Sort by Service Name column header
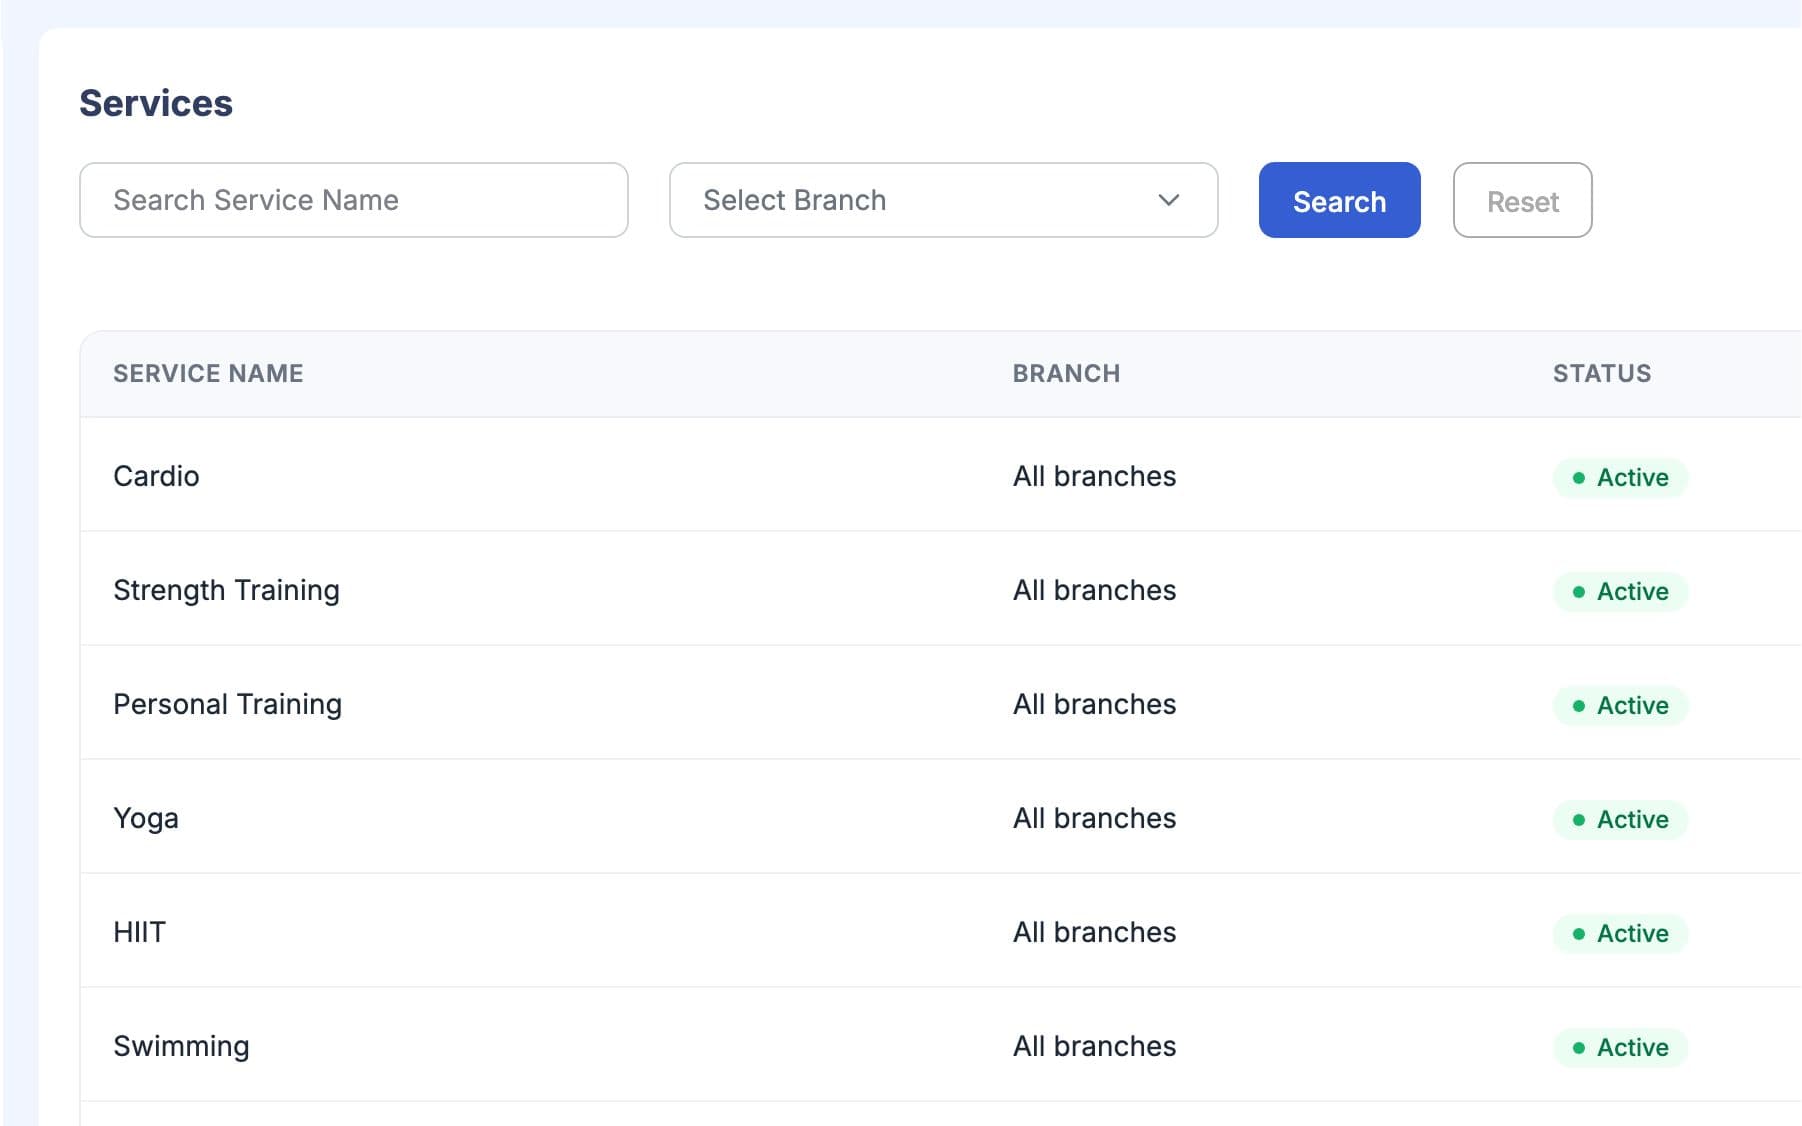This screenshot has width=1802, height=1126. coord(208,373)
